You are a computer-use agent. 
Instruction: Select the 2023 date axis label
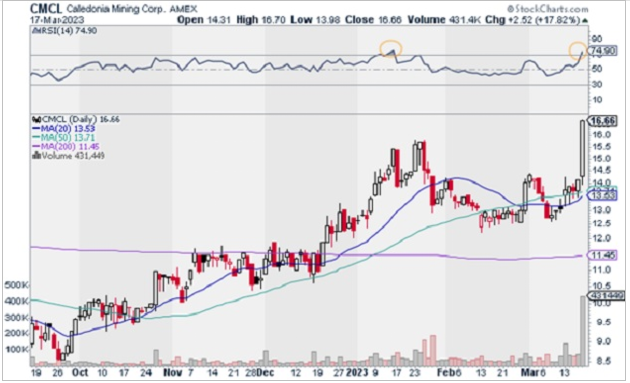tap(357, 373)
